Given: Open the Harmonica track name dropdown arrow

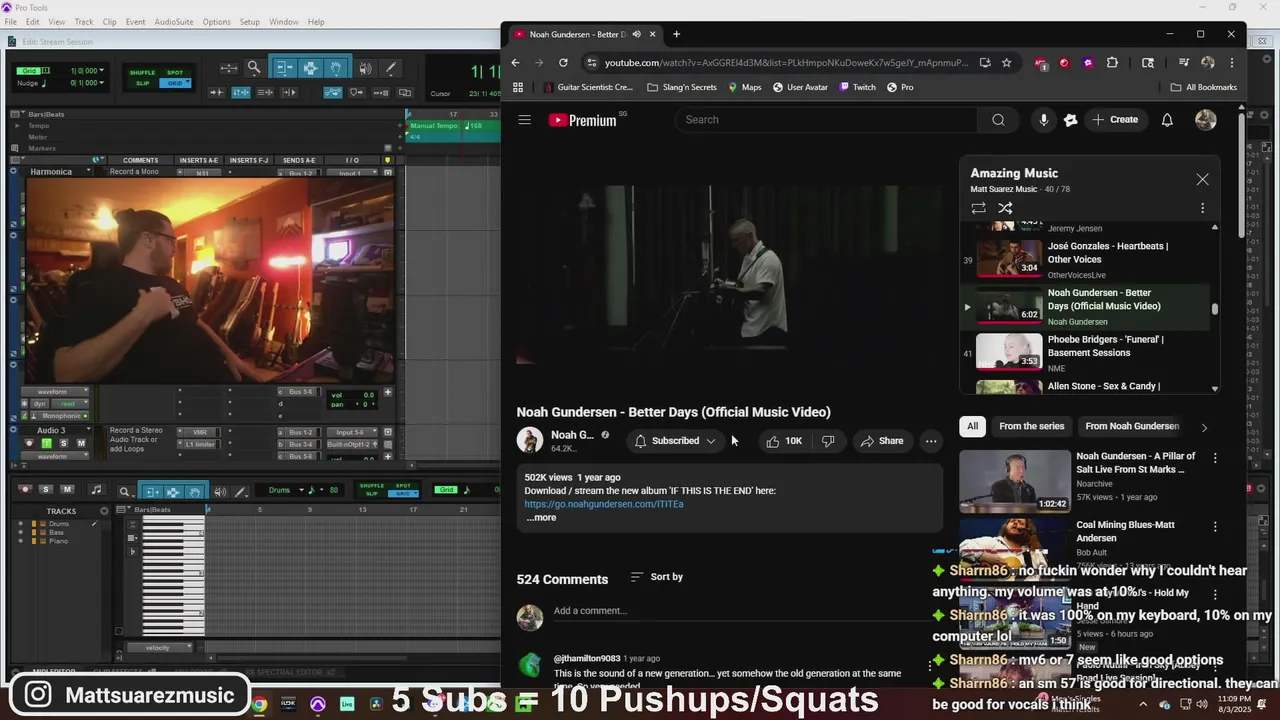Looking at the screenshot, I should [88, 172].
